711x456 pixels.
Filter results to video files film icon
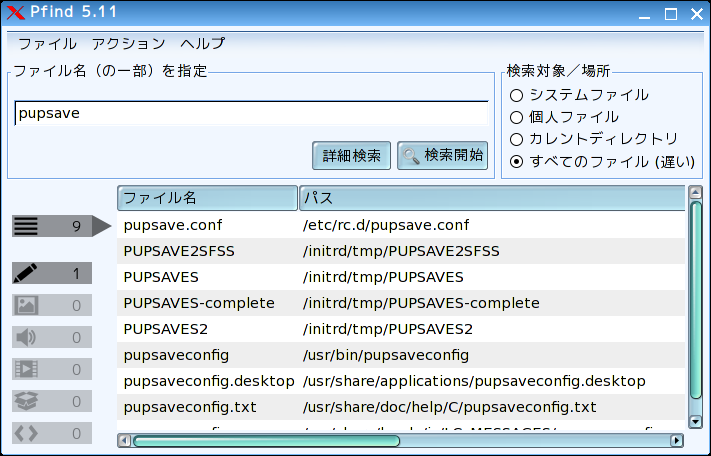tap(52, 369)
